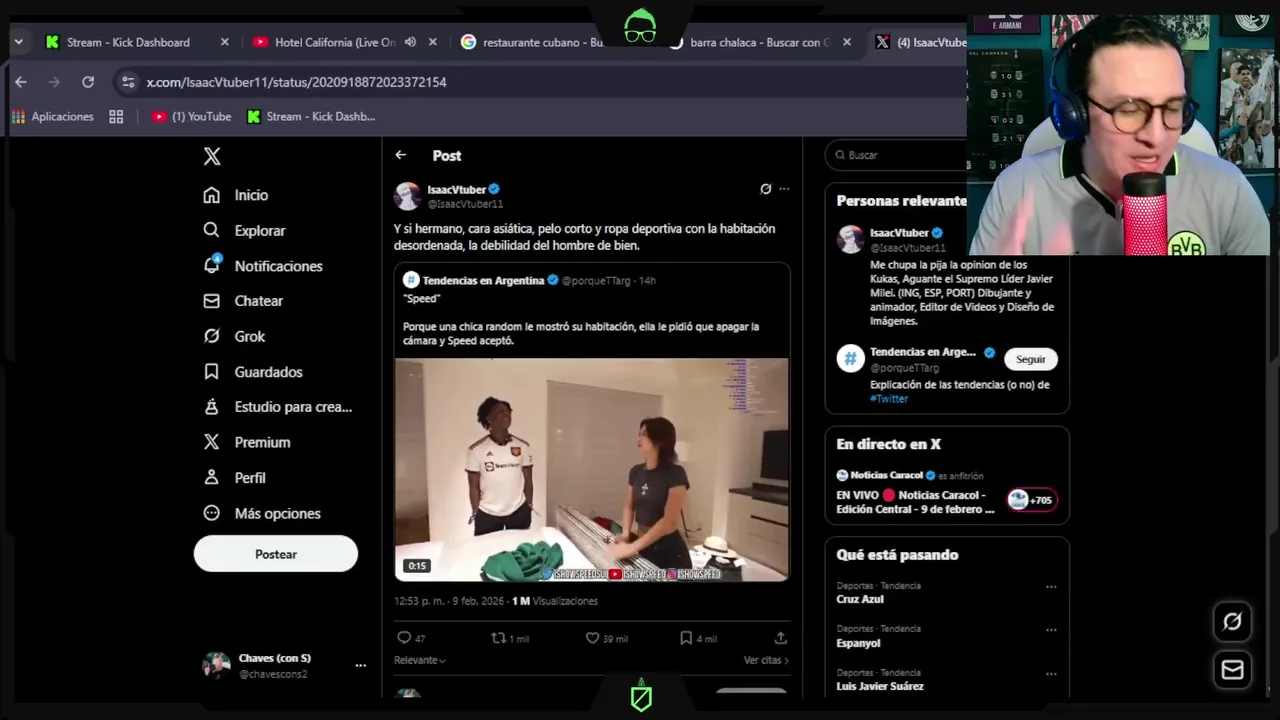Open options for Luis Javier Suárez trend
Viewport: 1280px width, 720px height.
point(1051,674)
